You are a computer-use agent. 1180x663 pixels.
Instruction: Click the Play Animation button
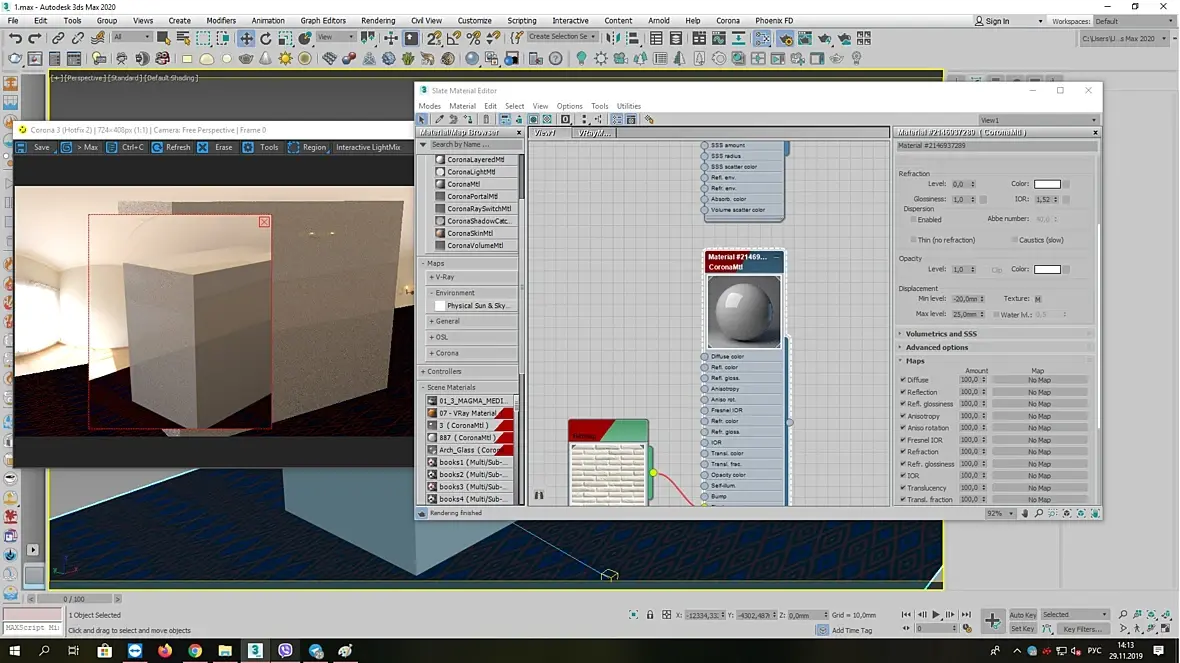[936, 615]
